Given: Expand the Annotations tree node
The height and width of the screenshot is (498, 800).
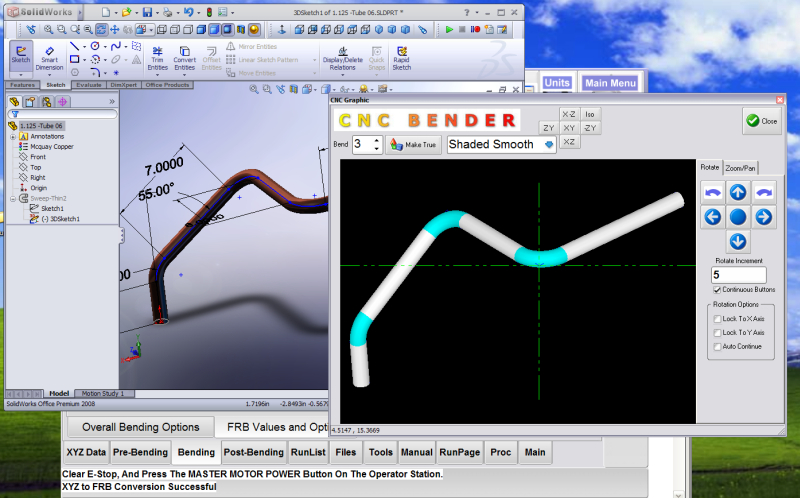Looking at the screenshot, I should coord(13,137).
